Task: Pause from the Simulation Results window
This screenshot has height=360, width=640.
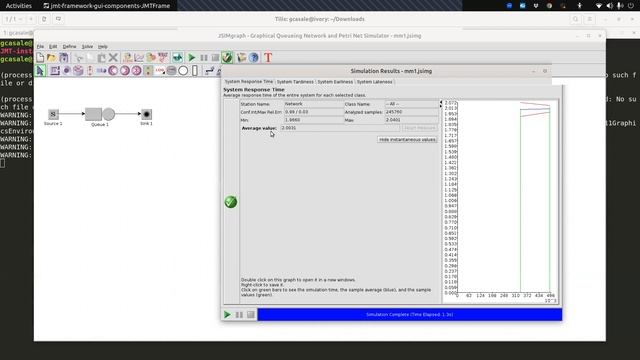Action: point(239,315)
